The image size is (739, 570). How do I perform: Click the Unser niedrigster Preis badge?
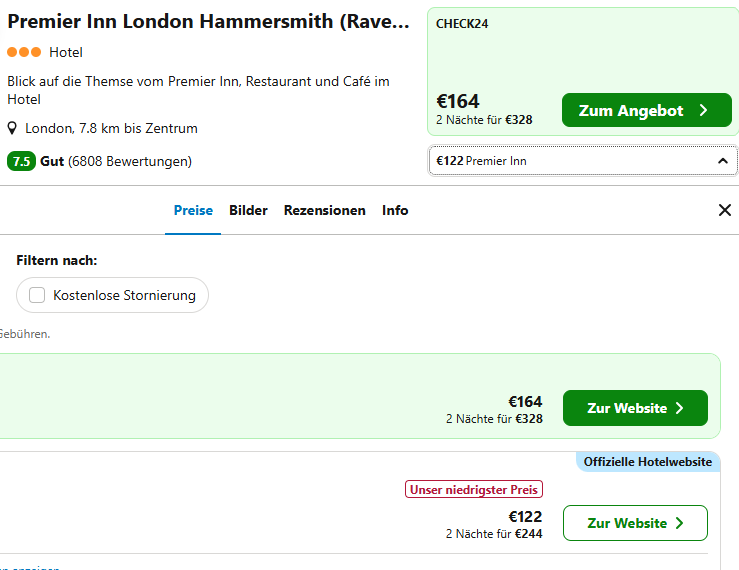pyautogui.click(x=474, y=489)
